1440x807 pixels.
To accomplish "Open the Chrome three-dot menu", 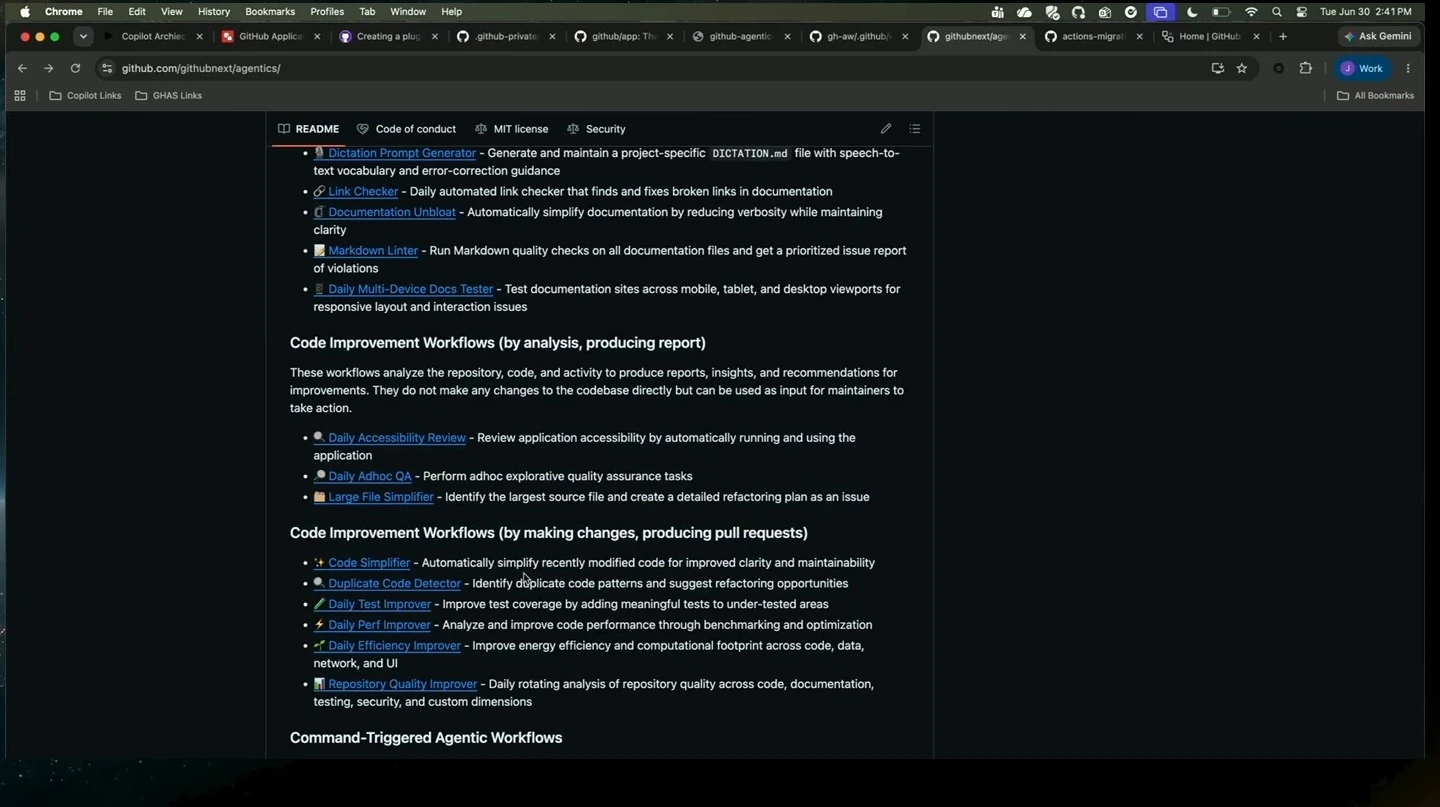I will 1408,68.
